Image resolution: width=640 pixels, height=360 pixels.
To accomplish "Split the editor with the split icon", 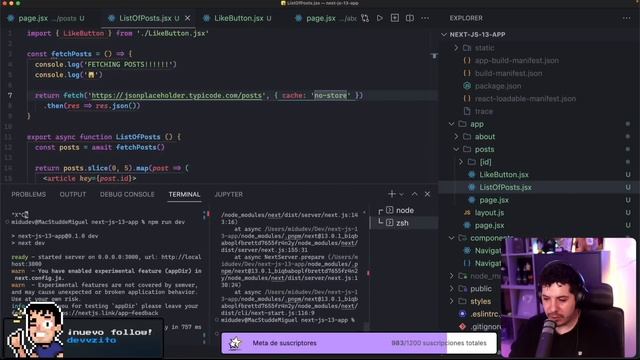I will pos(410,18).
